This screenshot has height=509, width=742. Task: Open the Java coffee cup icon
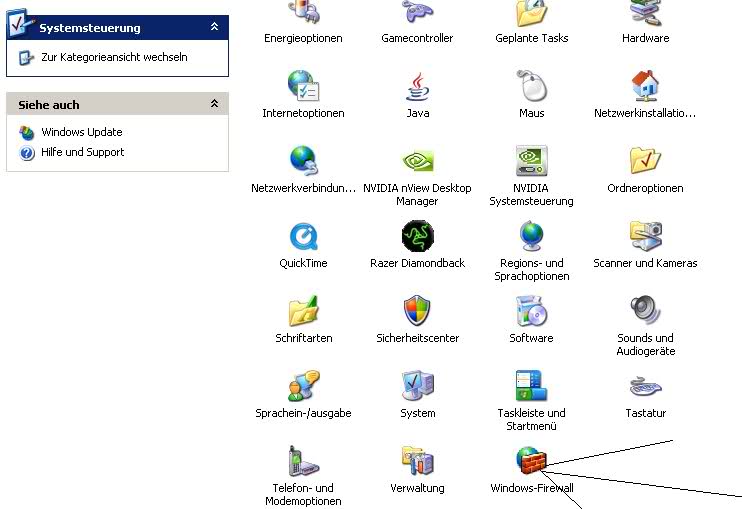pos(417,86)
